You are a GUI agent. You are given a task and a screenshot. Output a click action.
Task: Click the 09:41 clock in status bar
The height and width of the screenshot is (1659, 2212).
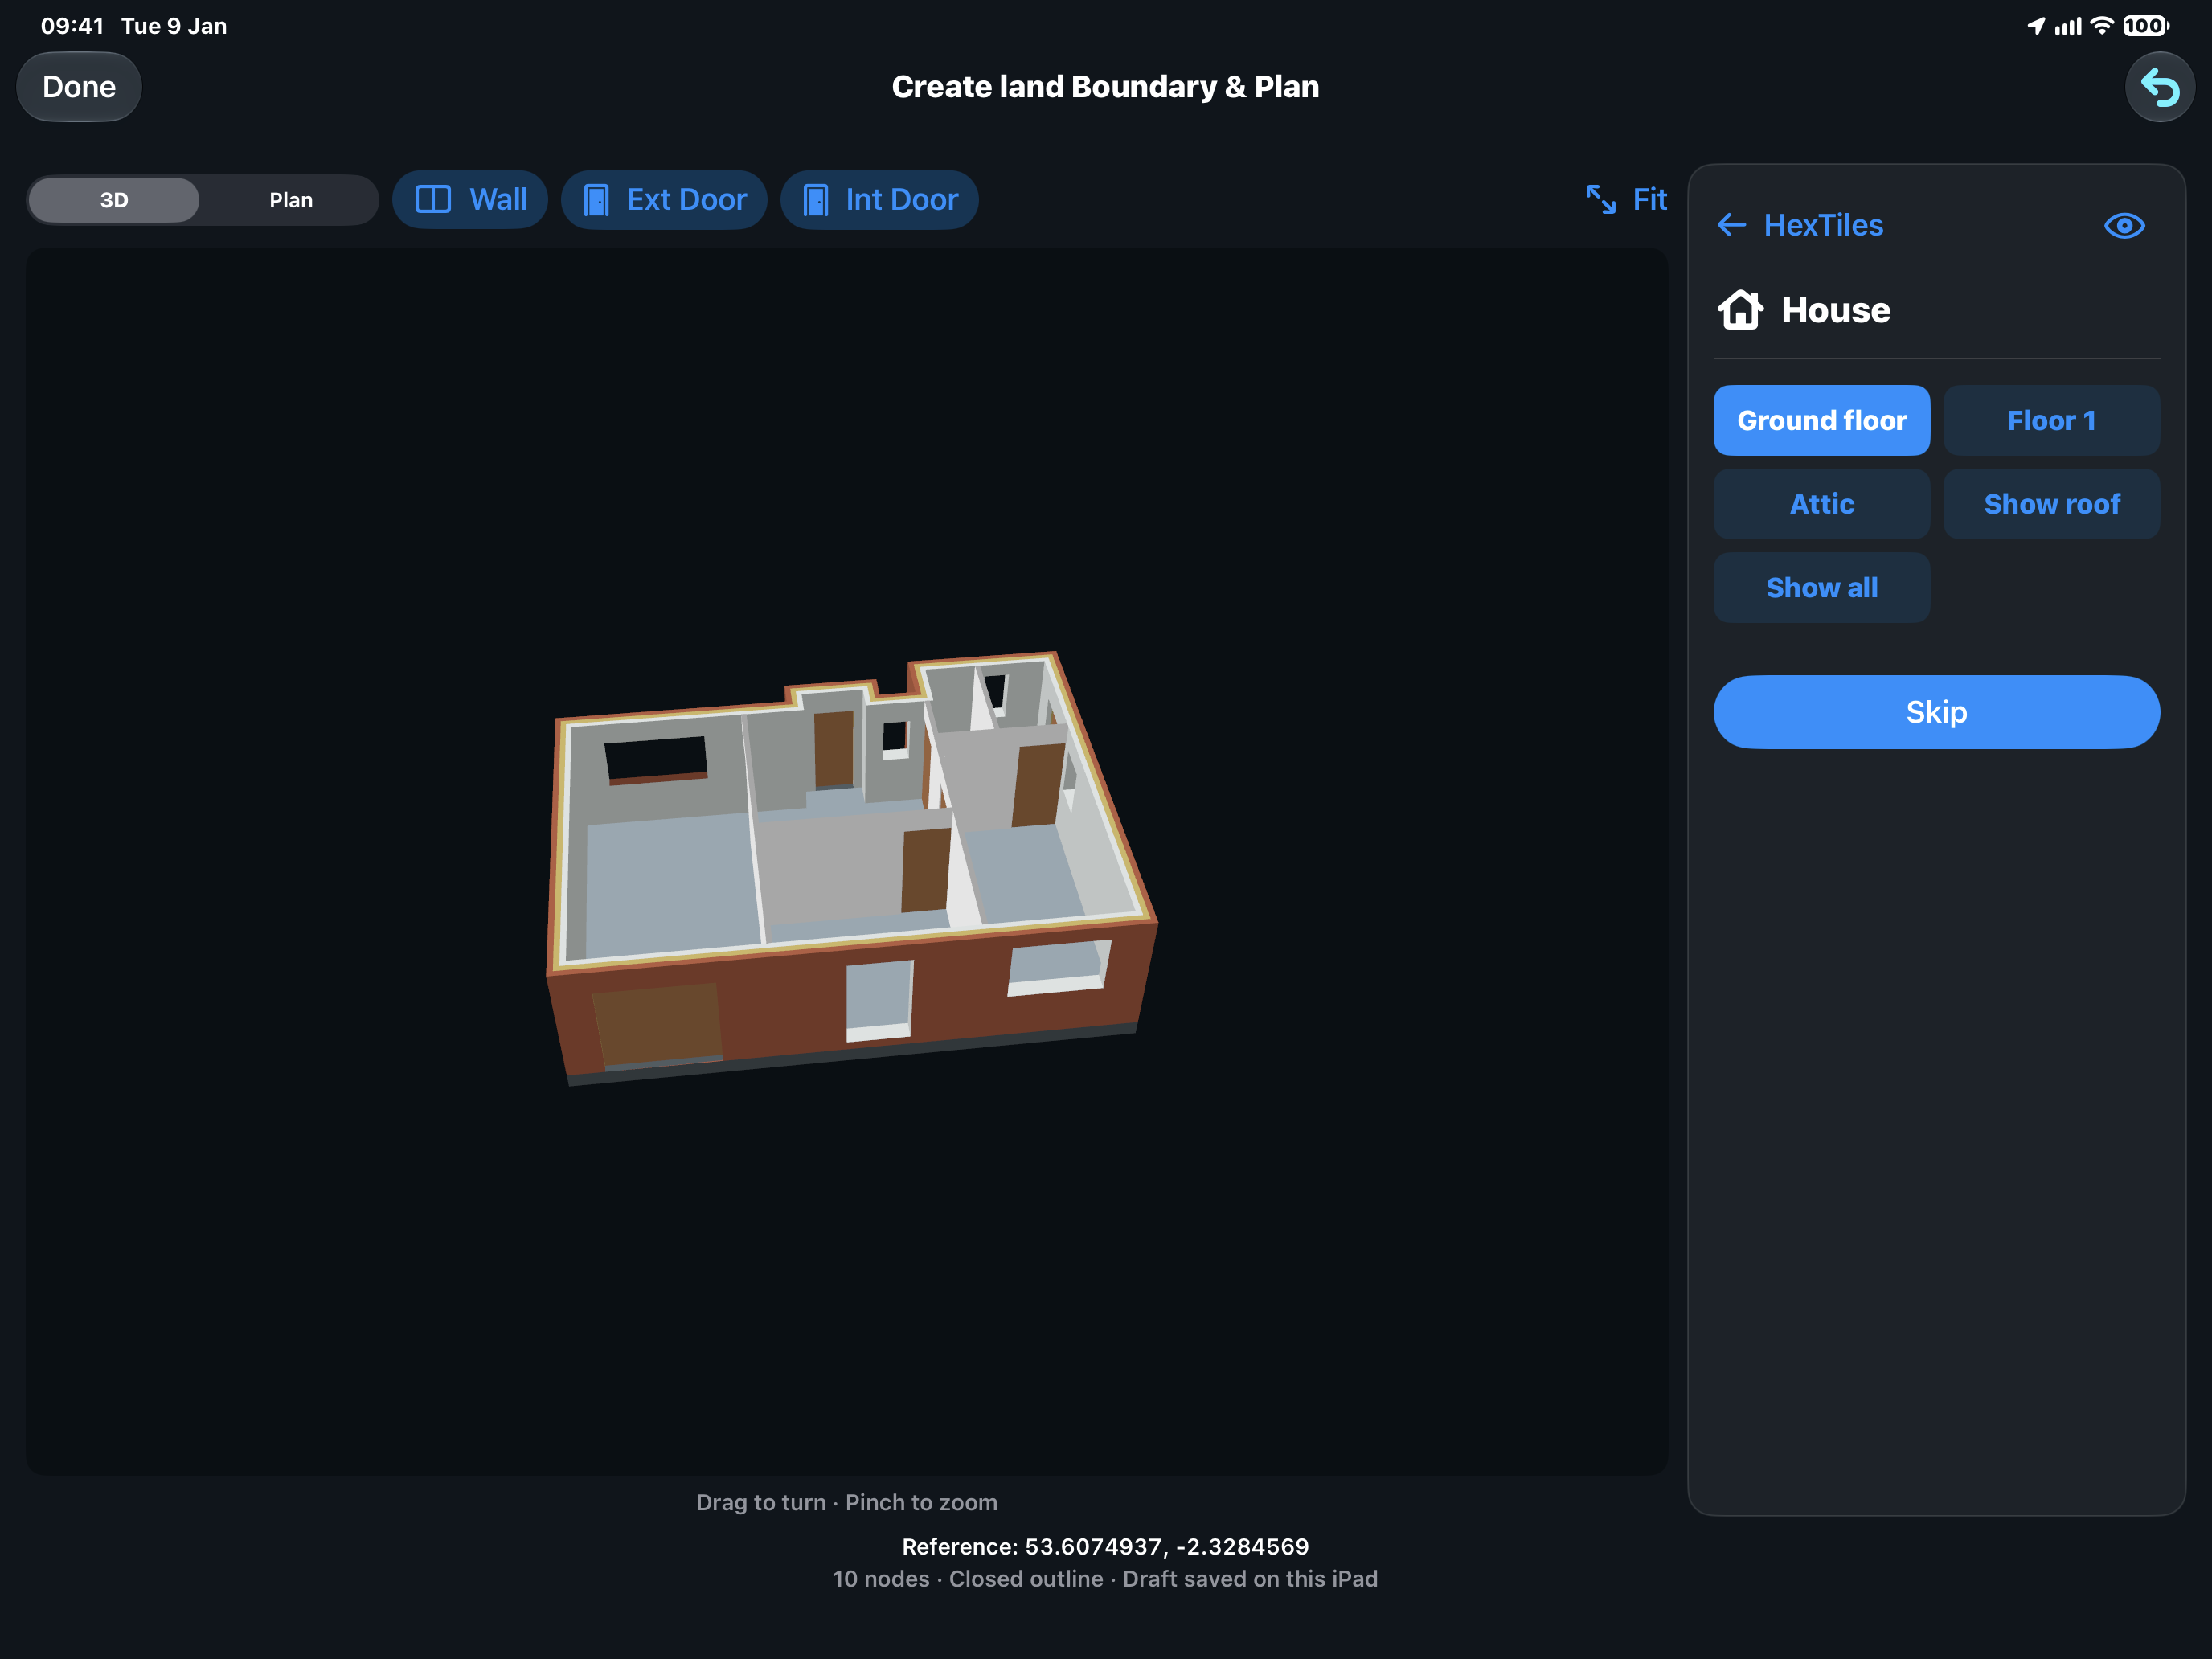[x=72, y=26]
